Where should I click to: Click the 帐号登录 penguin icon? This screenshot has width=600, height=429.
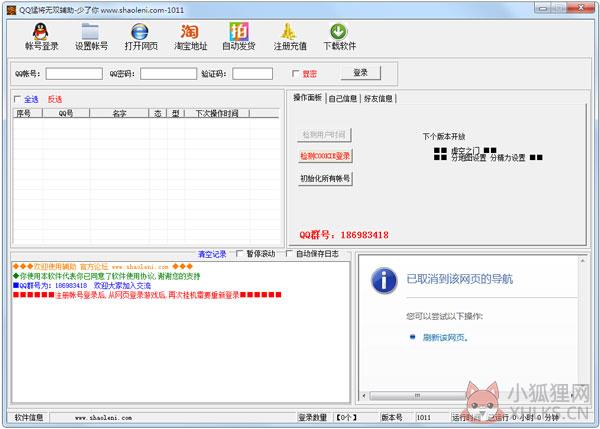pyautogui.click(x=41, y=31)
